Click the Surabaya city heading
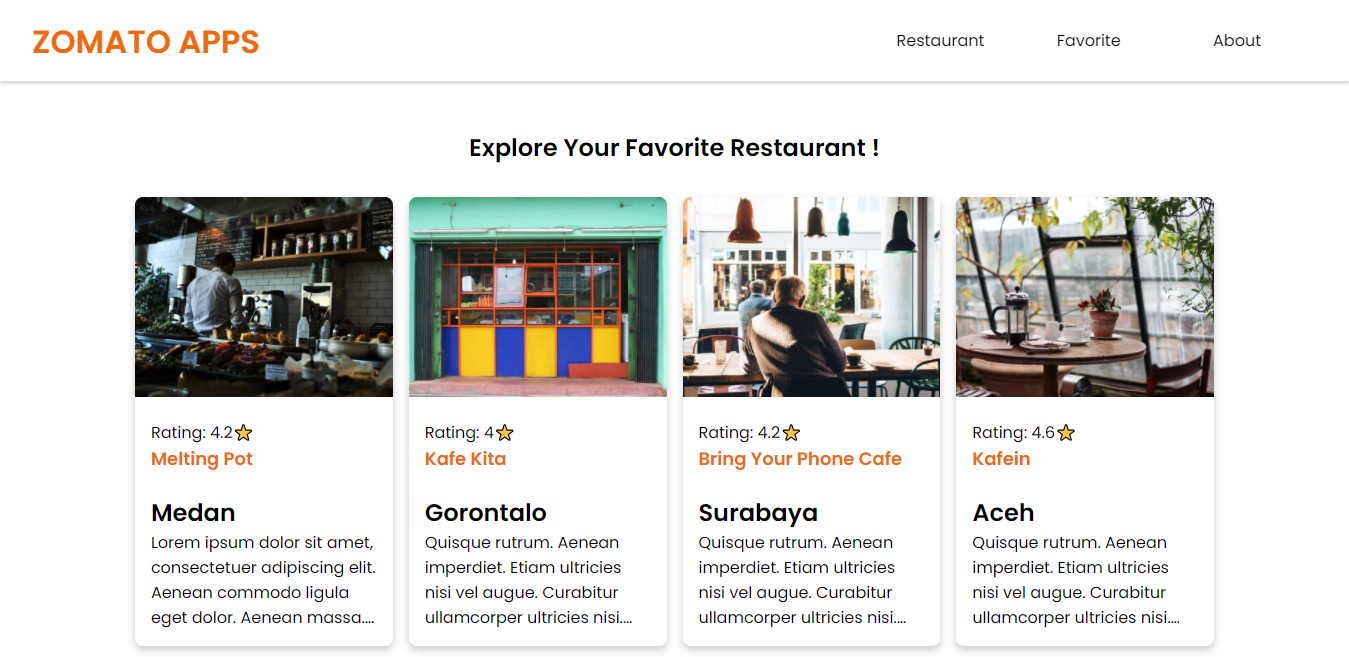Viewport: 1349px width, 657px height. pos(758,513)
